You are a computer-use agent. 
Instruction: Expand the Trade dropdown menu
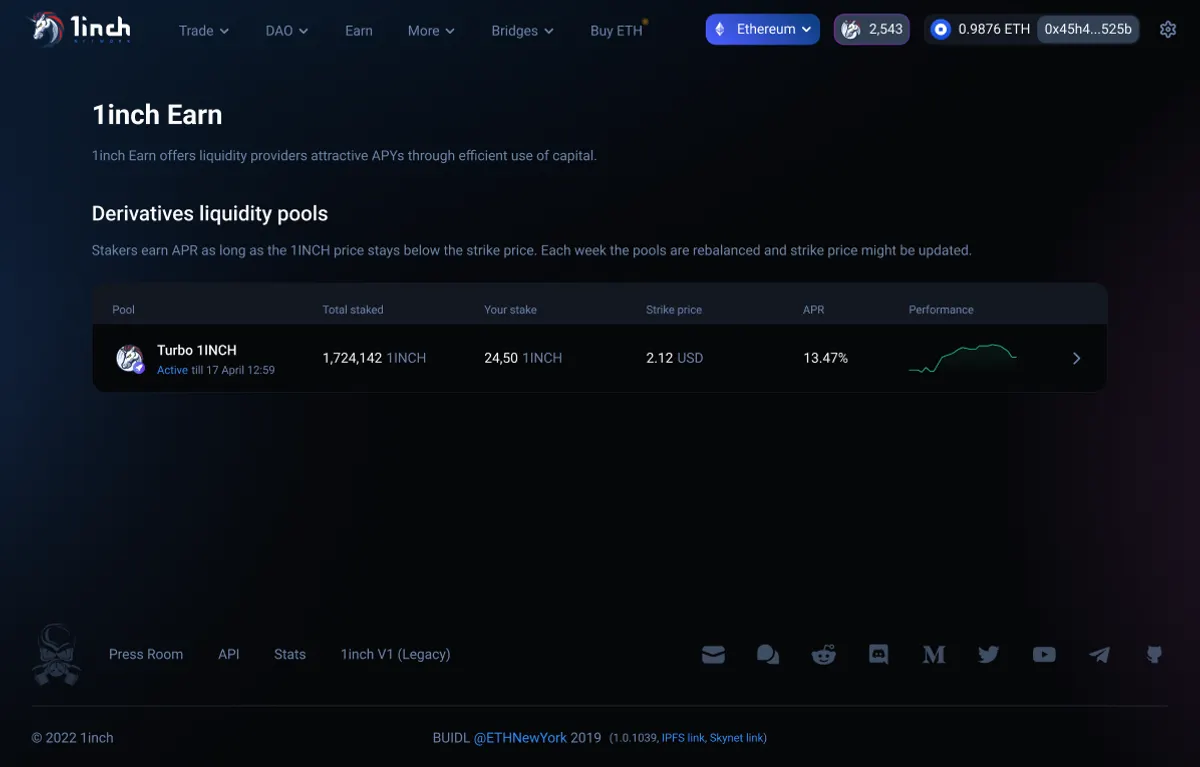pos(204,30)
